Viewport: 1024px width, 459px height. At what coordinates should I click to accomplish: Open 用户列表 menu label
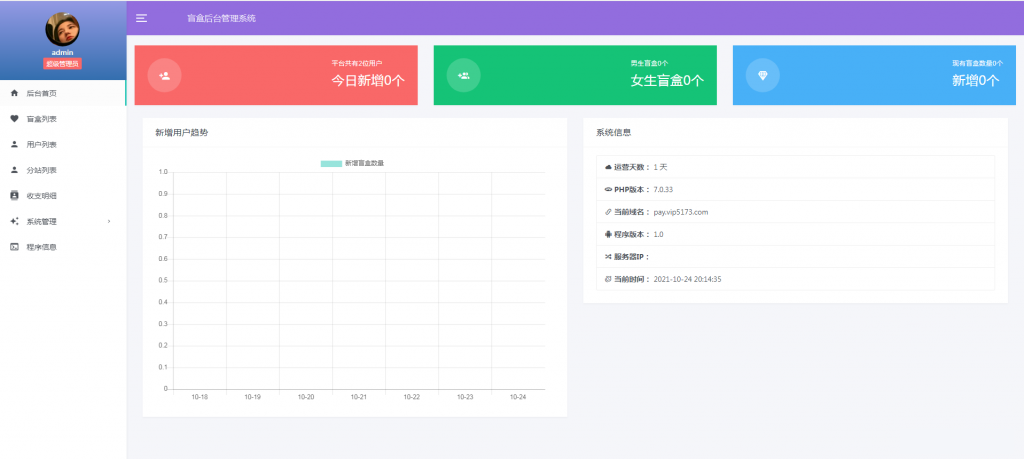(x=41, y=144)
